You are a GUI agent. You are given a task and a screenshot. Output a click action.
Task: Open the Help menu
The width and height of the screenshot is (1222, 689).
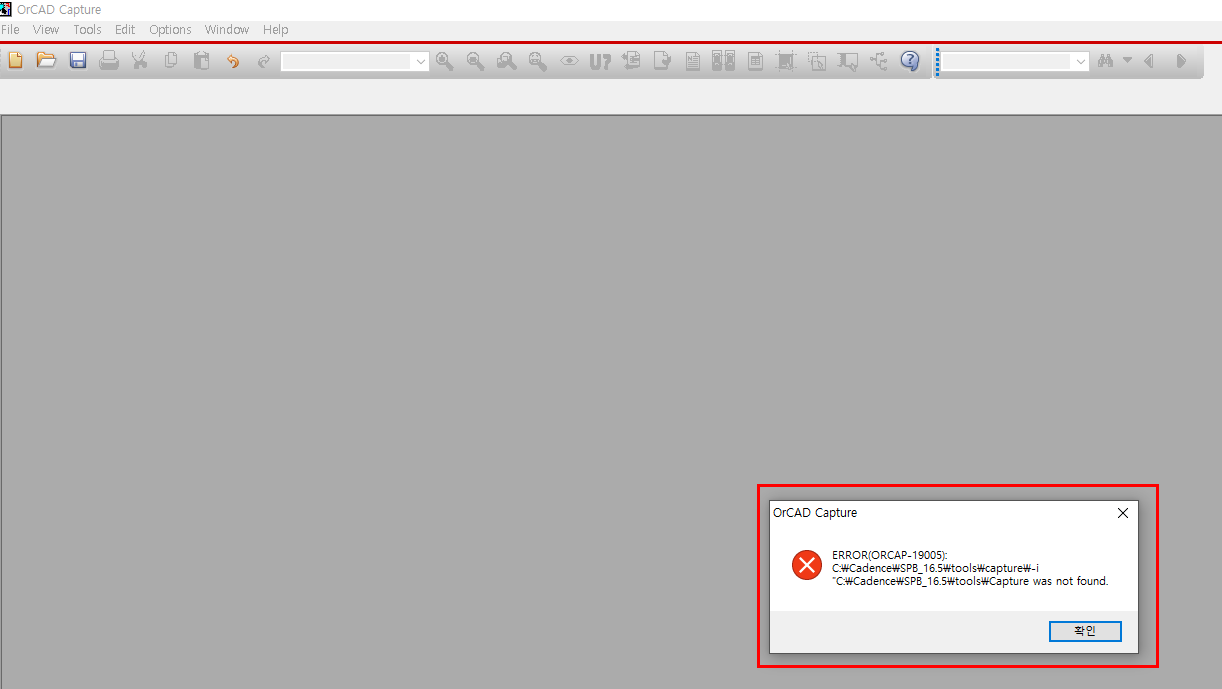click(x=276, y=30)
